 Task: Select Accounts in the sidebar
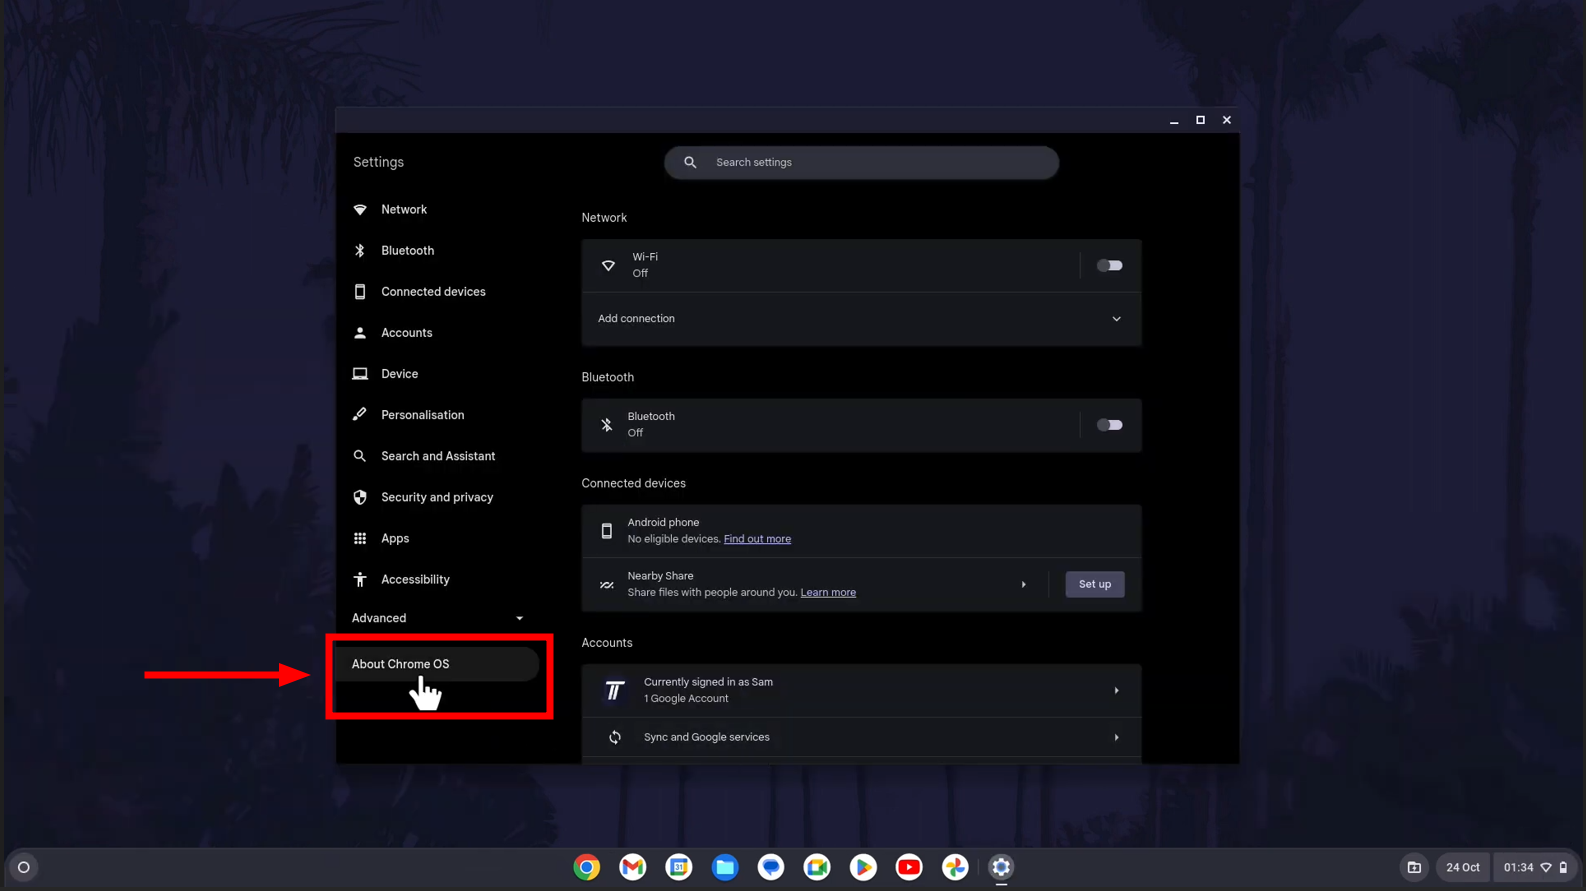pyautogui.click(x=437, y=332)
